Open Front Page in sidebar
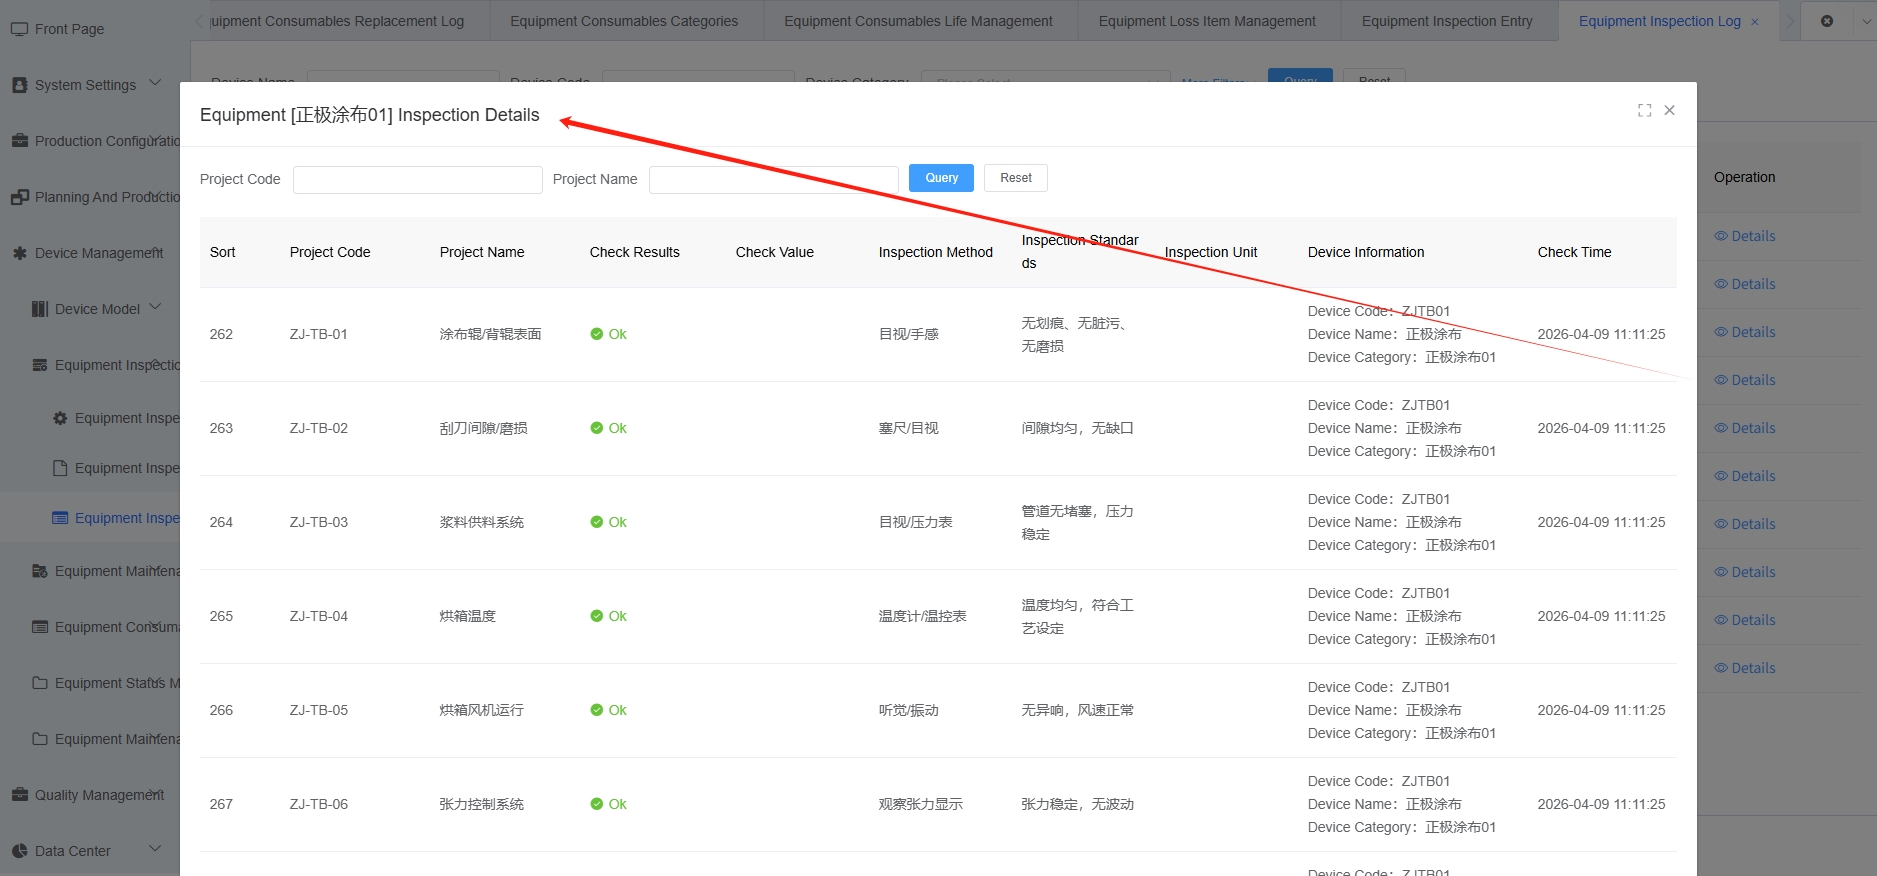Image resolution: width=1877 pixels, height=876 pixels. click(69, 29)
